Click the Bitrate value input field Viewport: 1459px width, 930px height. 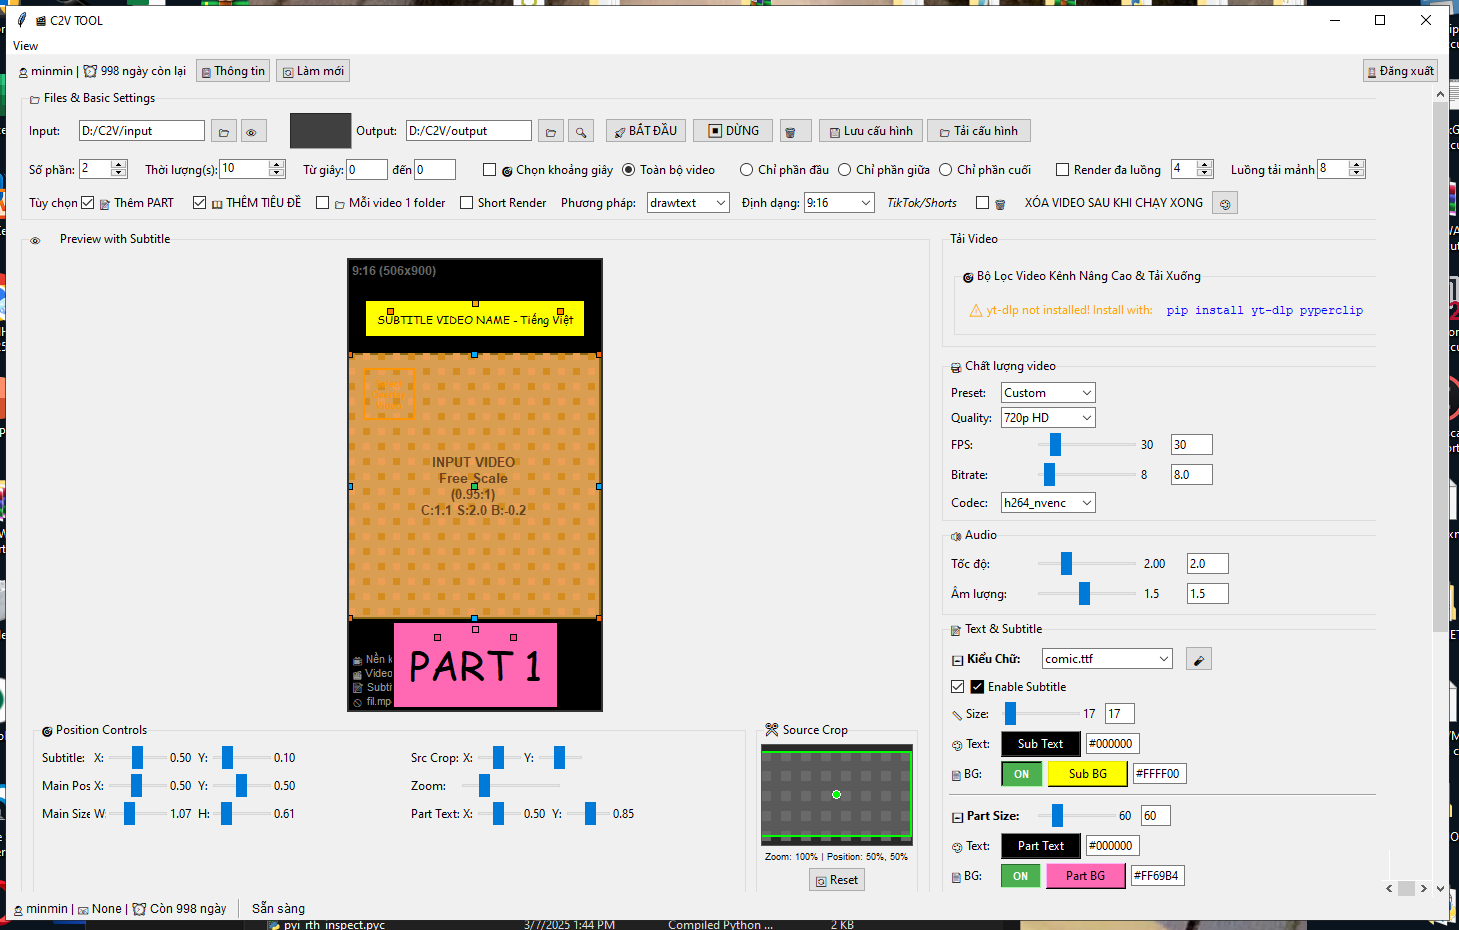[1191, 475]
